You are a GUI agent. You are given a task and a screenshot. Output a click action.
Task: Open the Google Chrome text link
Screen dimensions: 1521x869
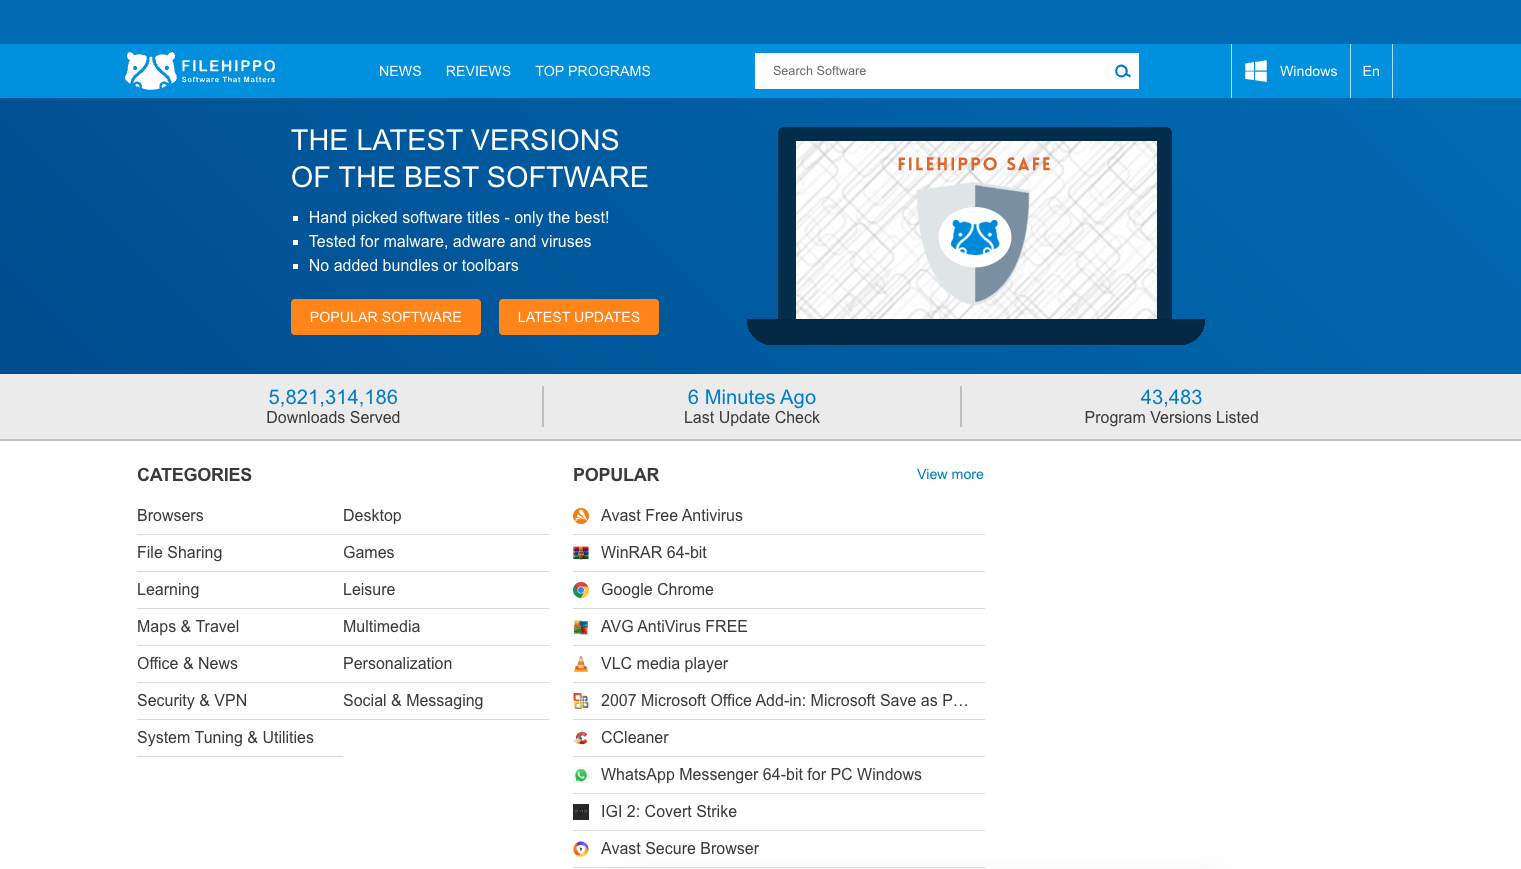click(657, 590)
